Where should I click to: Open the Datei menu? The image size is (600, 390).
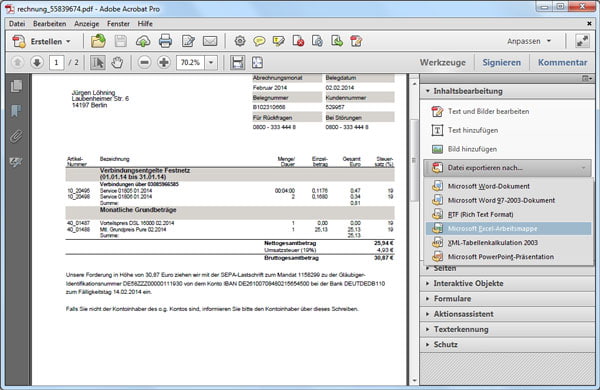pyautogui.click(x=17, y=24)
